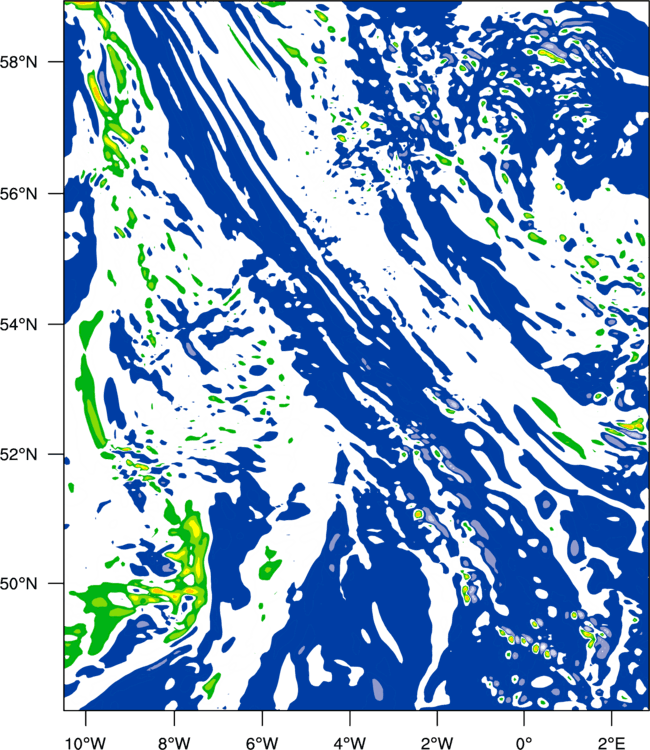Click the 4°W longitude label
The height and width of the screenshot is (750, 650).
coord(350,743)
